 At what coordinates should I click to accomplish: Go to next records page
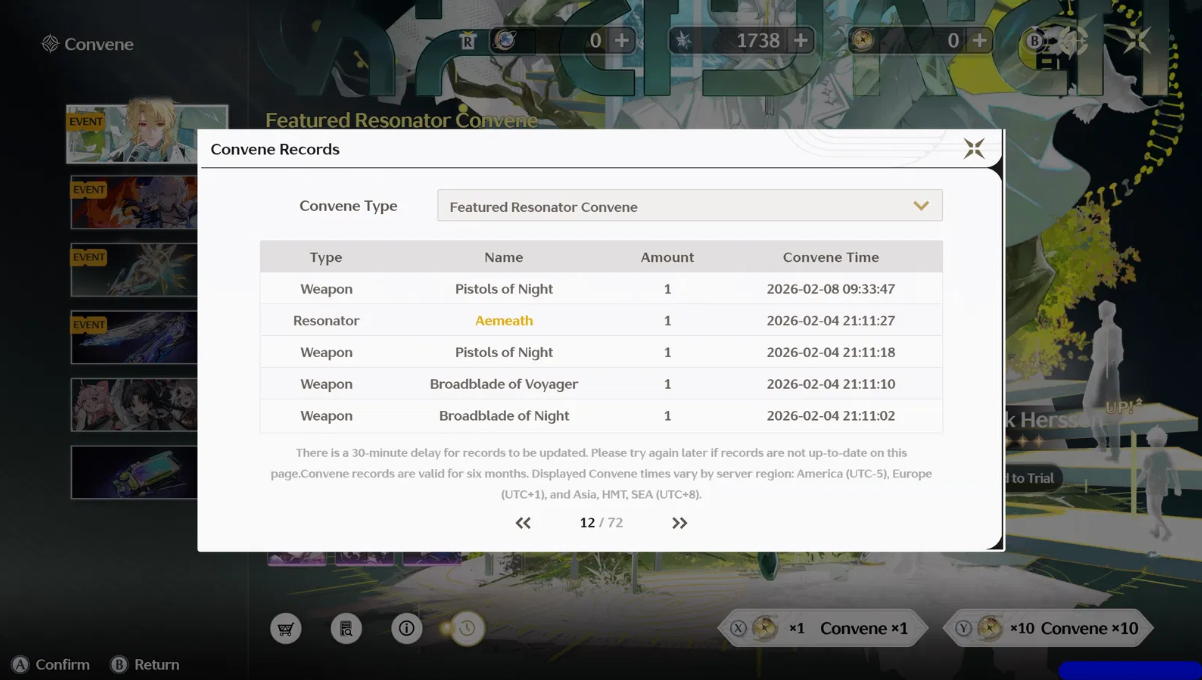679,523
